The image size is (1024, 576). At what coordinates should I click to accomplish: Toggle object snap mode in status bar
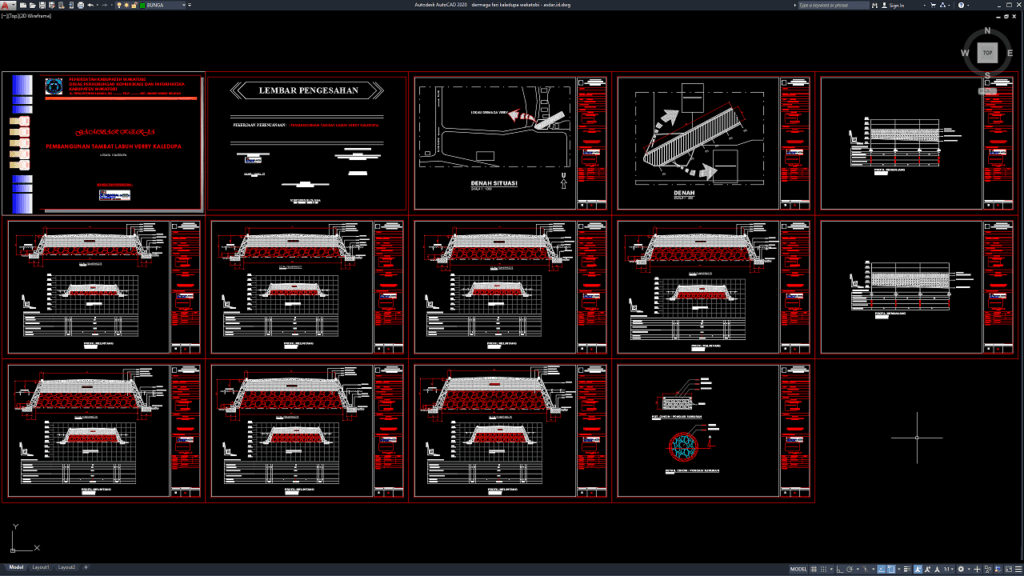pyautogui.click(x=891, y=568)
